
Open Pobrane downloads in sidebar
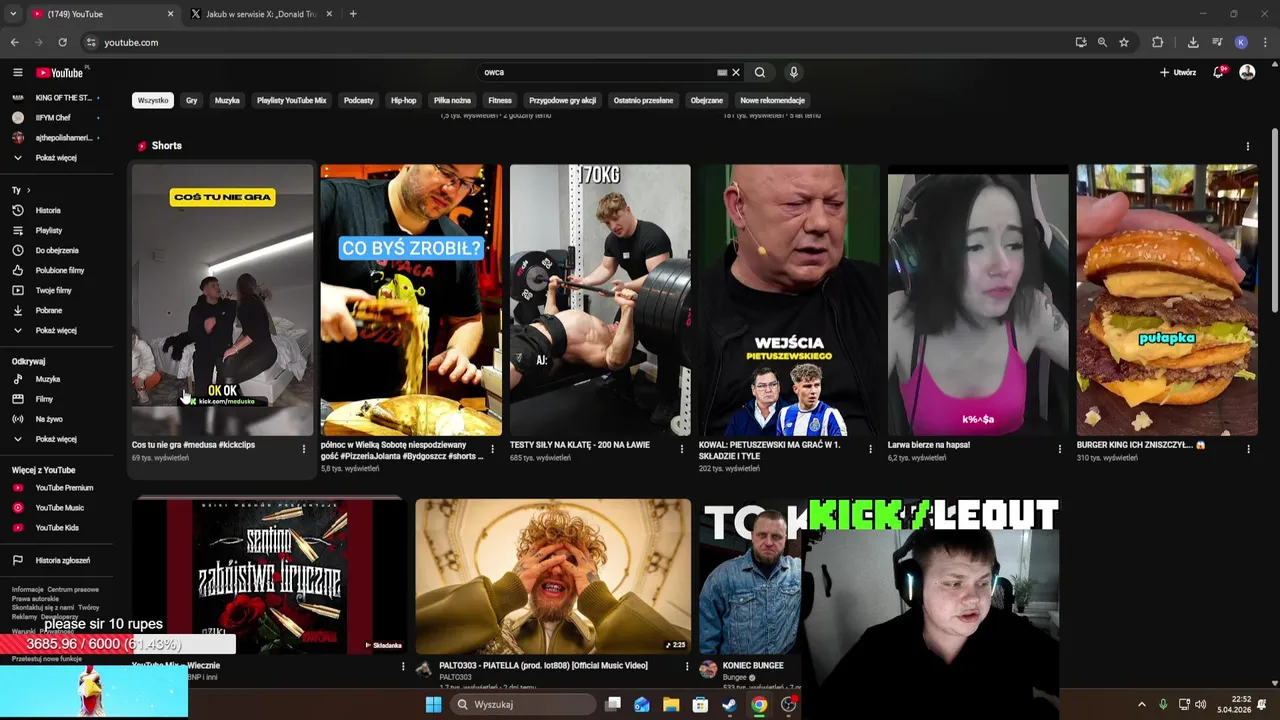tap(48, 310)
